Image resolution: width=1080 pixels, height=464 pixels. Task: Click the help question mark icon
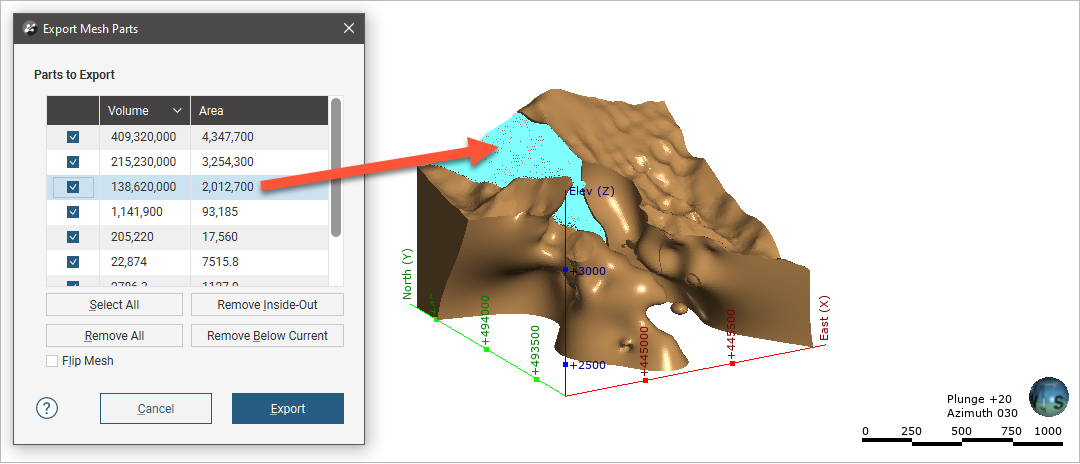click(x=47, y=408)
